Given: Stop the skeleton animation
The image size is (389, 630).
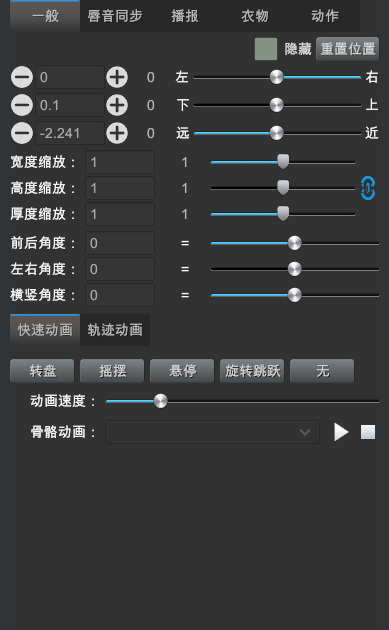Looking at the screenshot, I should [x=368, y=432].
